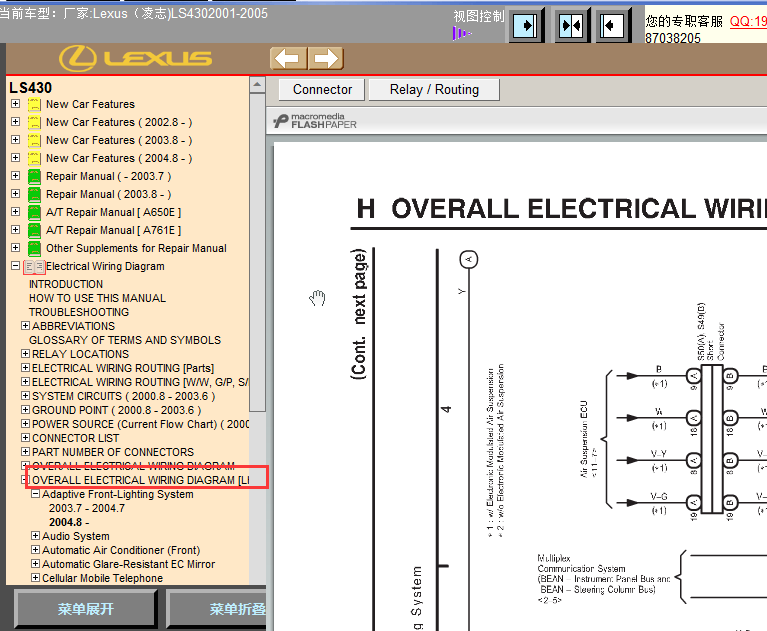Select the 2003.7 - 2004.7 diagram entry
Image resolution: width=767 pixels, height=631 pixels.
[x=87, y=508]
